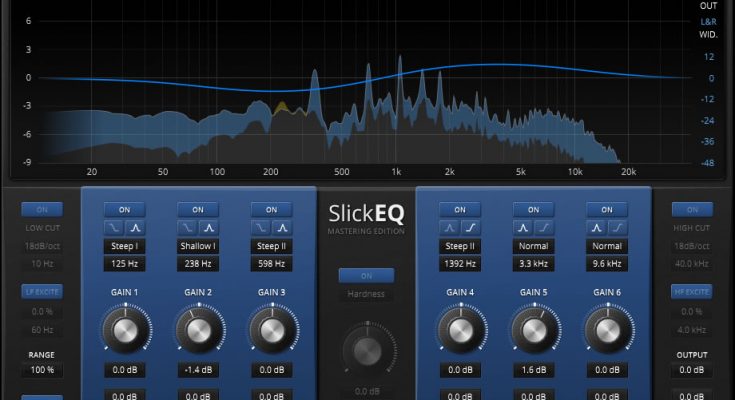The image size is (735, 400).
Task: Select bell shape for band 6
Action: (x=597, y=229)
